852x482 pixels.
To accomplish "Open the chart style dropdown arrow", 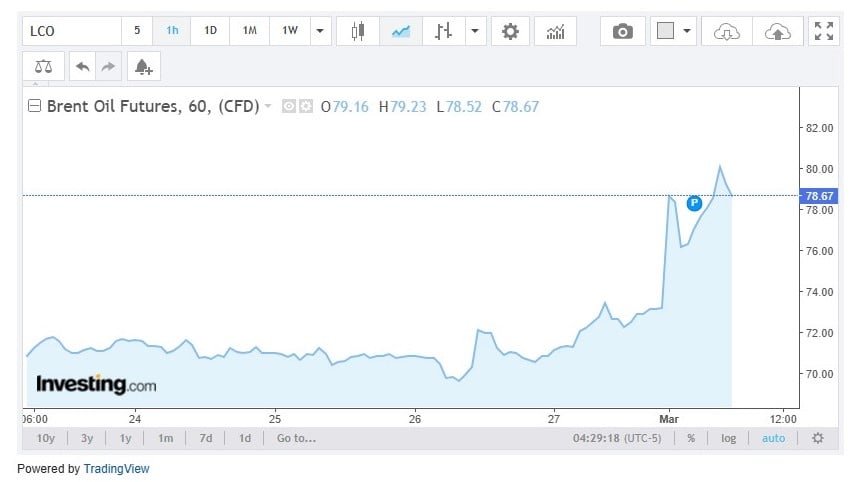I will click(474, 31).
